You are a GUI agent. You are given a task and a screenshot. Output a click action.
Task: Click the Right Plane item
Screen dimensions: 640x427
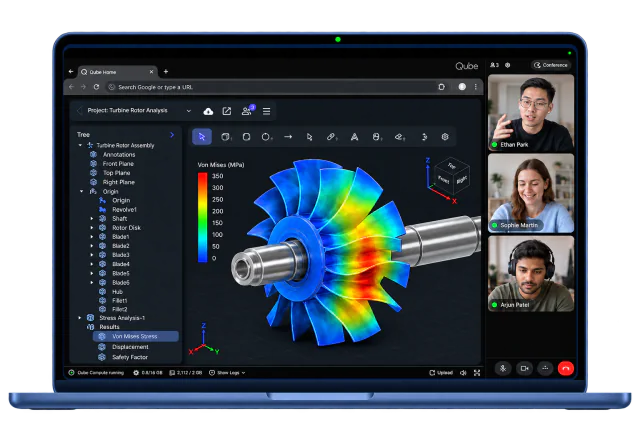118,182
